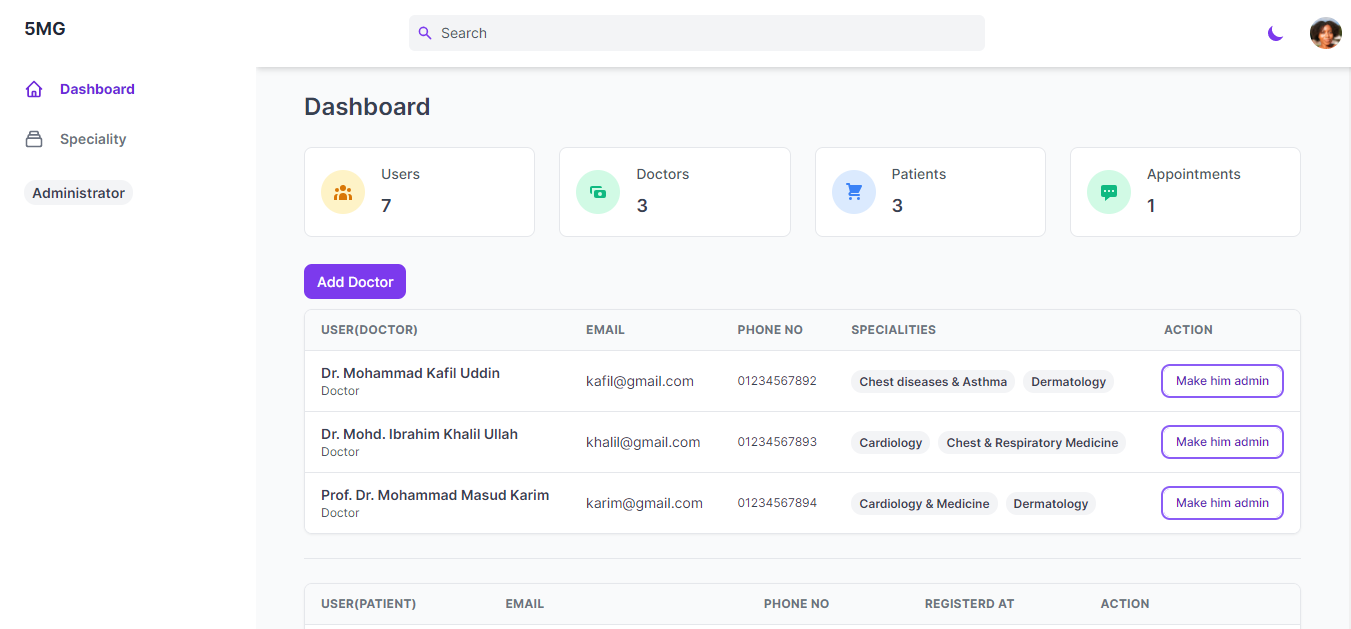Click the Patients cart icon

[x=853, y=191]
